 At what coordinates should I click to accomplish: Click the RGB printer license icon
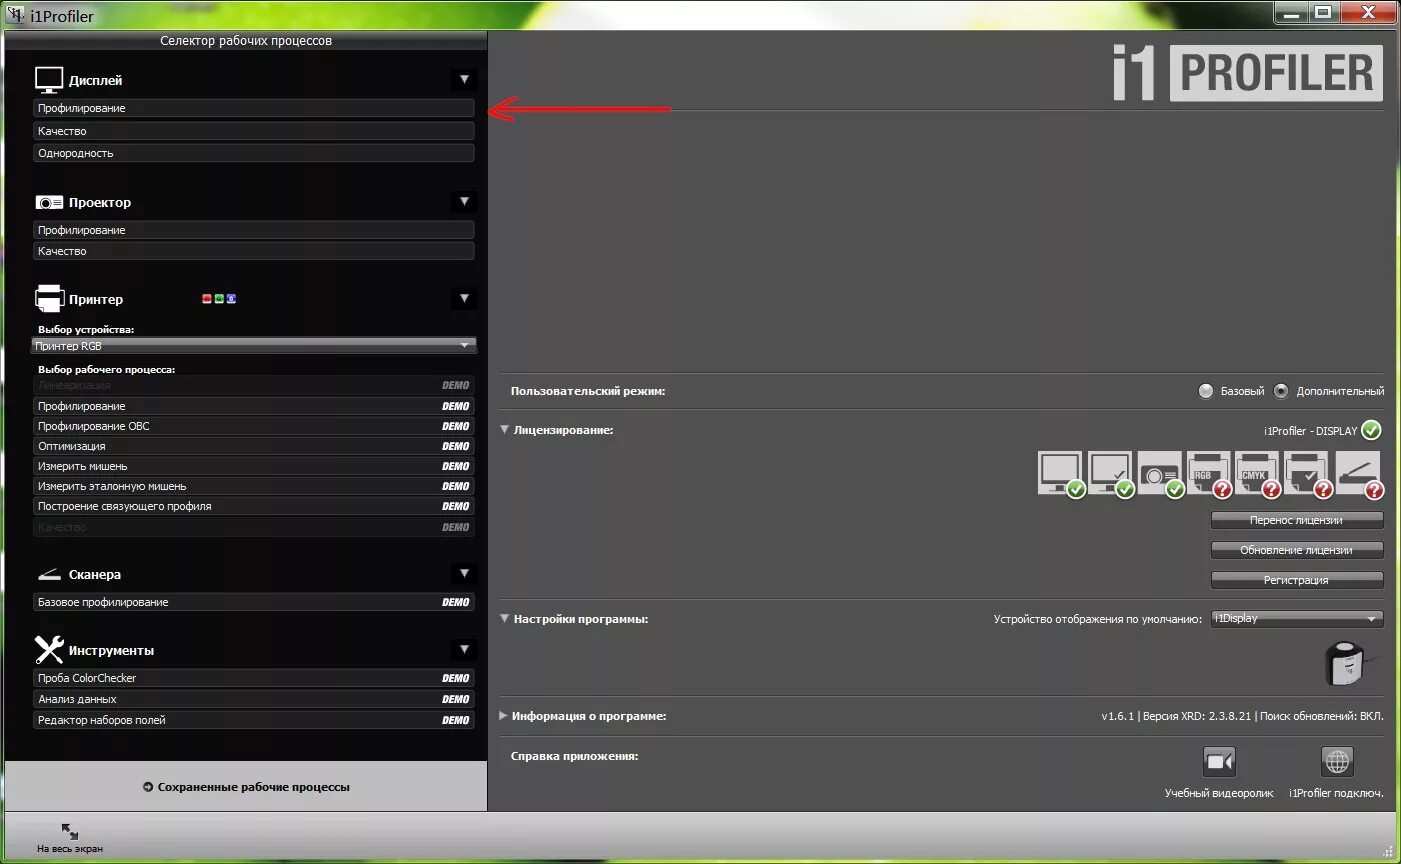[x=1208, y=474]
